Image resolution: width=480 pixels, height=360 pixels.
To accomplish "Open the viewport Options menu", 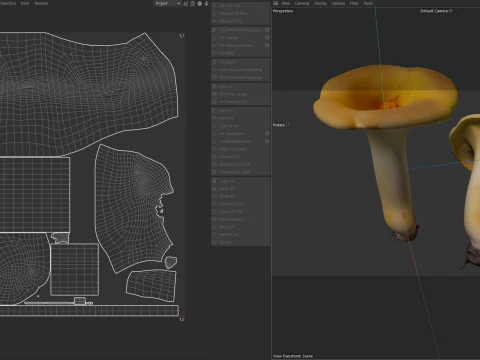I will 338,3.
